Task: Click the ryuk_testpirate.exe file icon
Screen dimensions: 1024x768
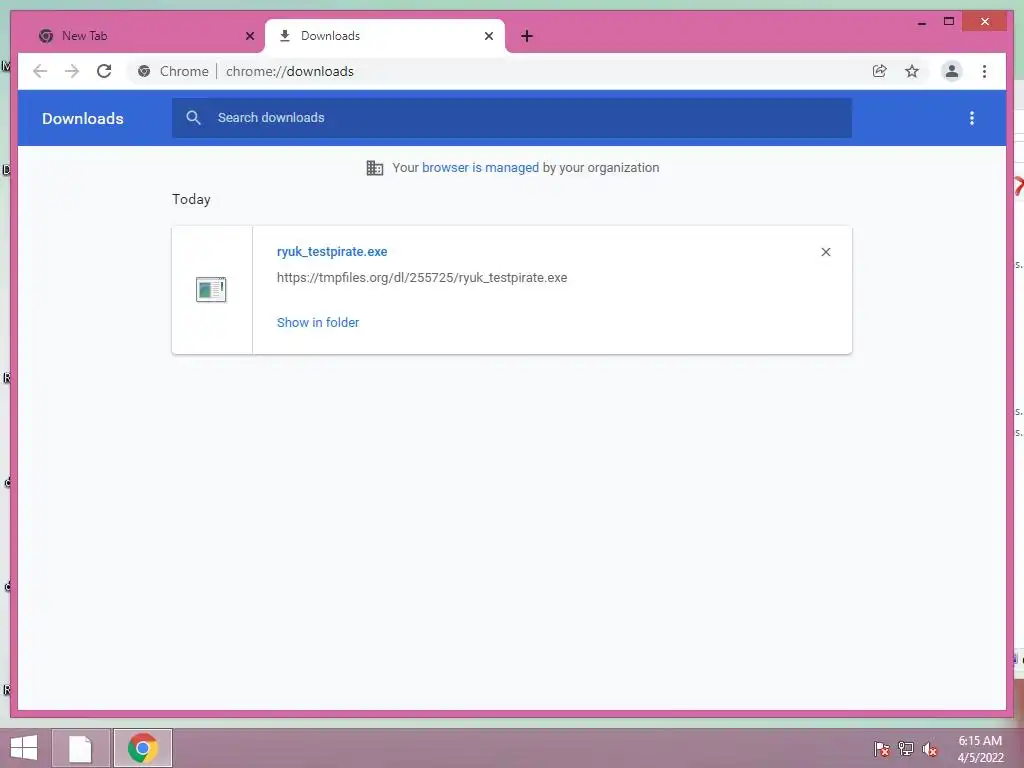Action: pos(211,289)
